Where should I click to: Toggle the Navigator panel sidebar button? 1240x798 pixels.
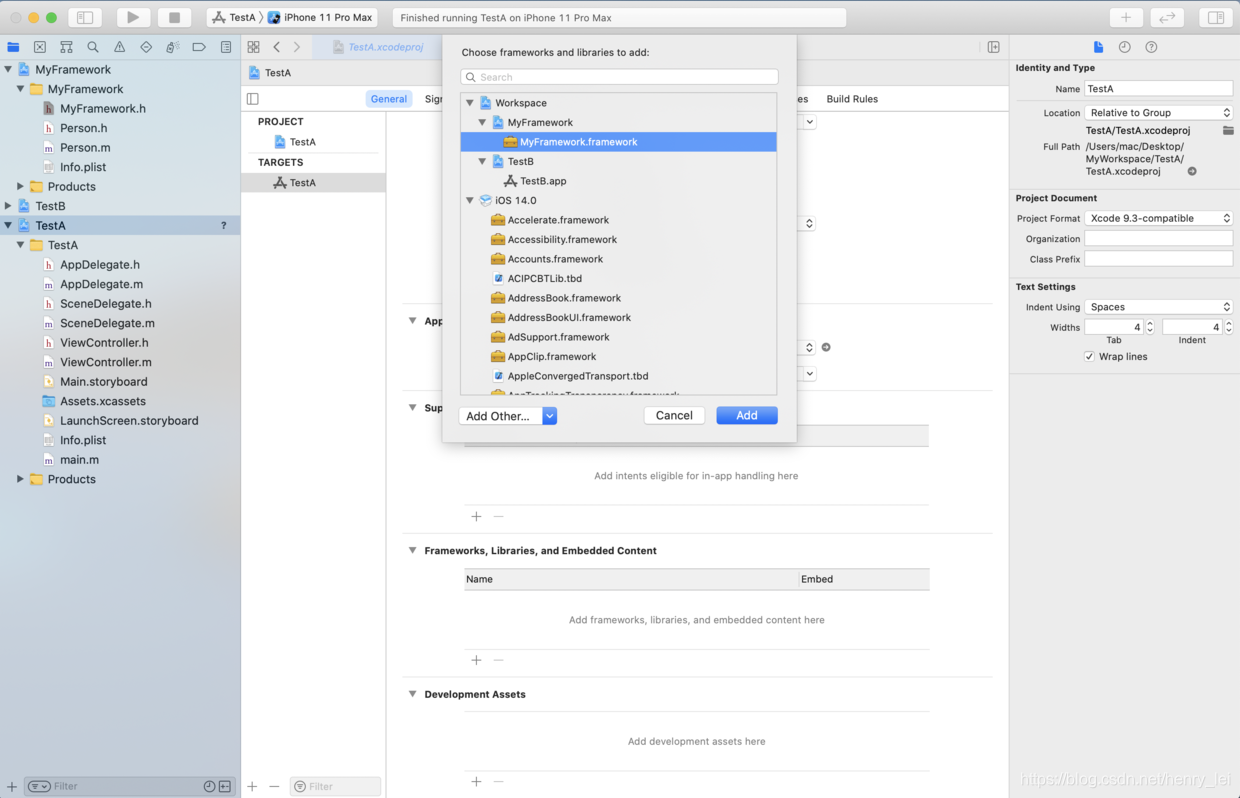(x=85, y=17)
